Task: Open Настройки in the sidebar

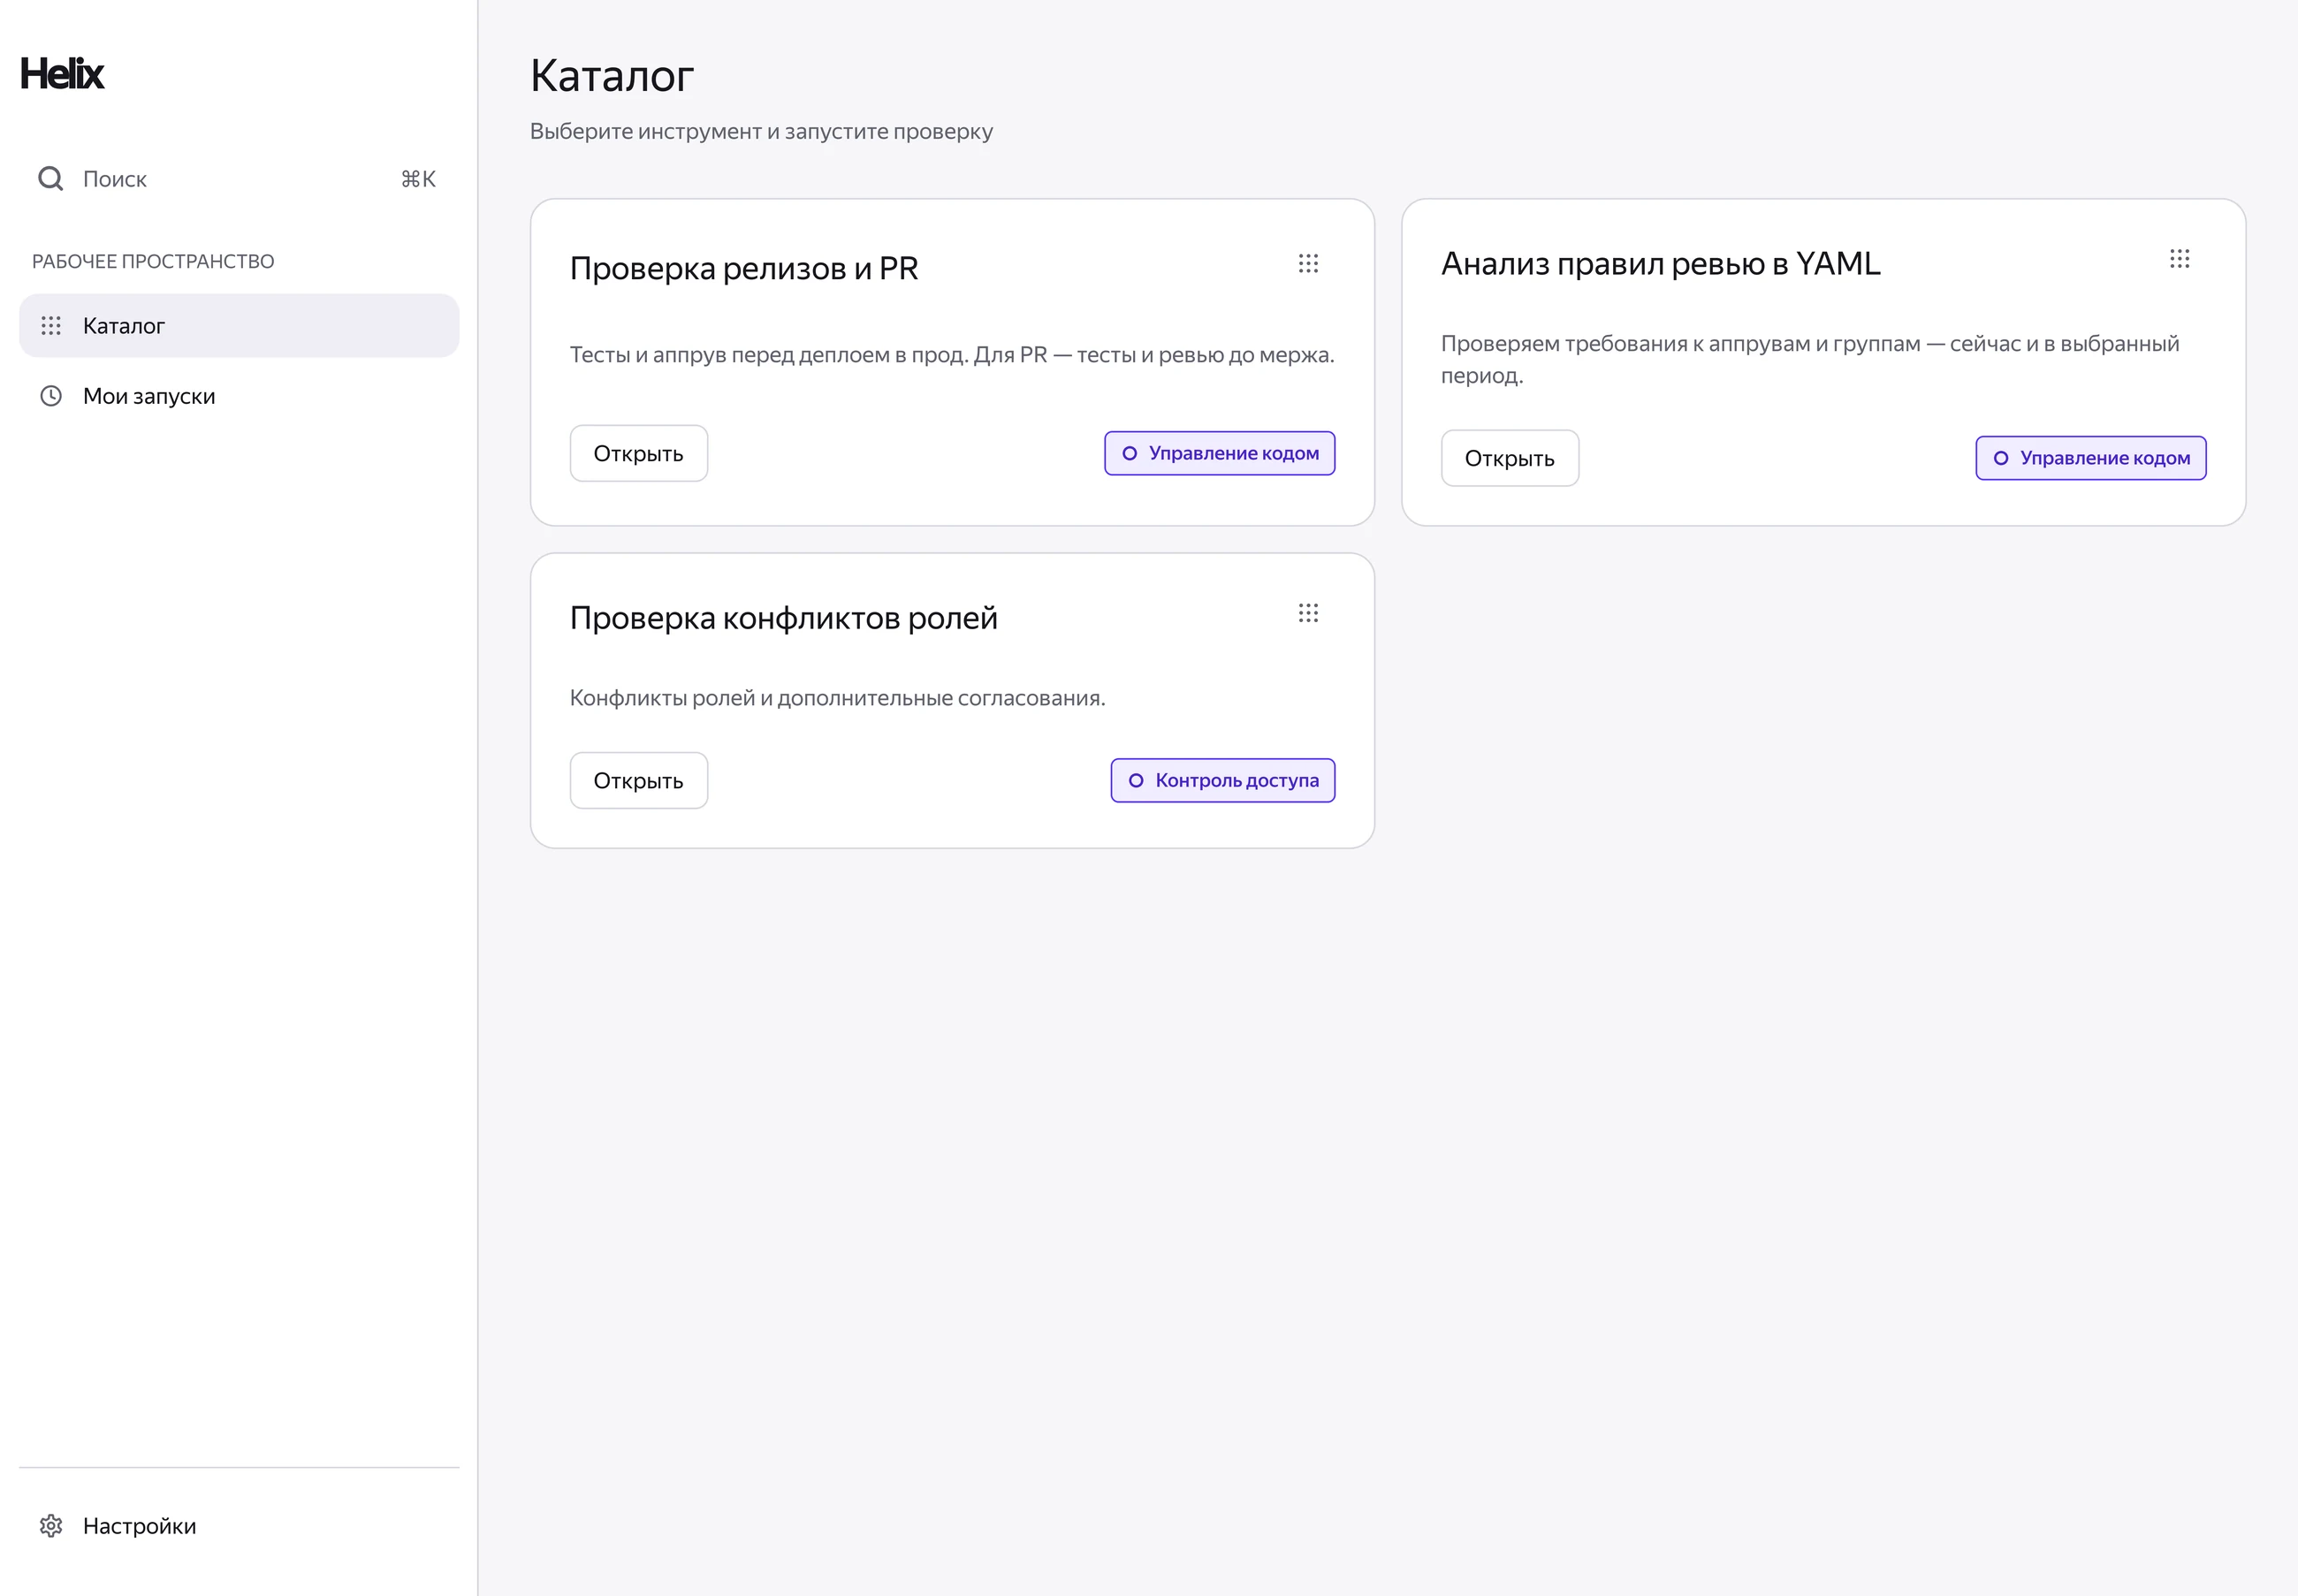Action: (239, 1526)
